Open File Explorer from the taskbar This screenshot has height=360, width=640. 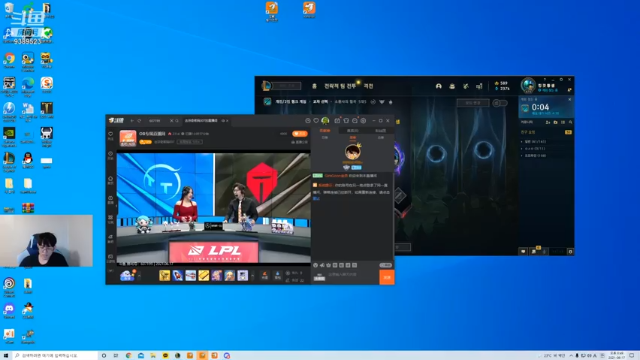(x=153, y=356)
